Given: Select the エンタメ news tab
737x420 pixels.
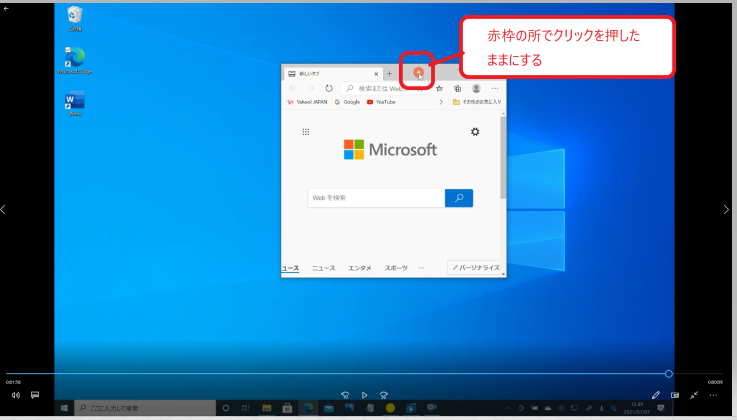Looking at the screenshot, I should pyautogui.click(x=360, y=268).
